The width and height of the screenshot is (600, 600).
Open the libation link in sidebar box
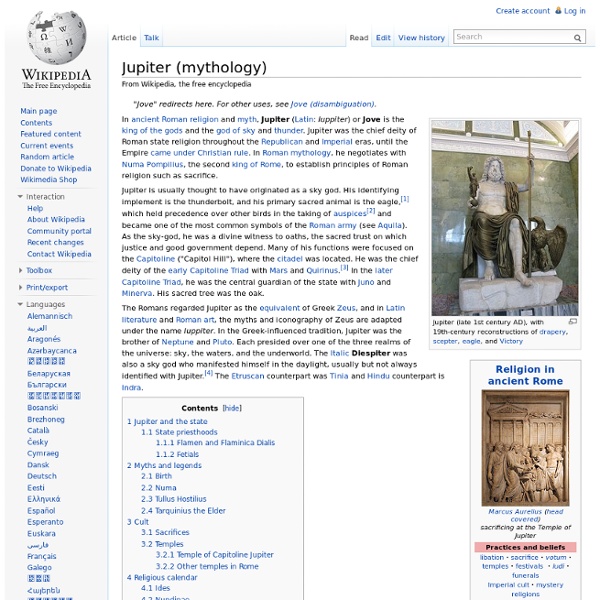point(492,558)
